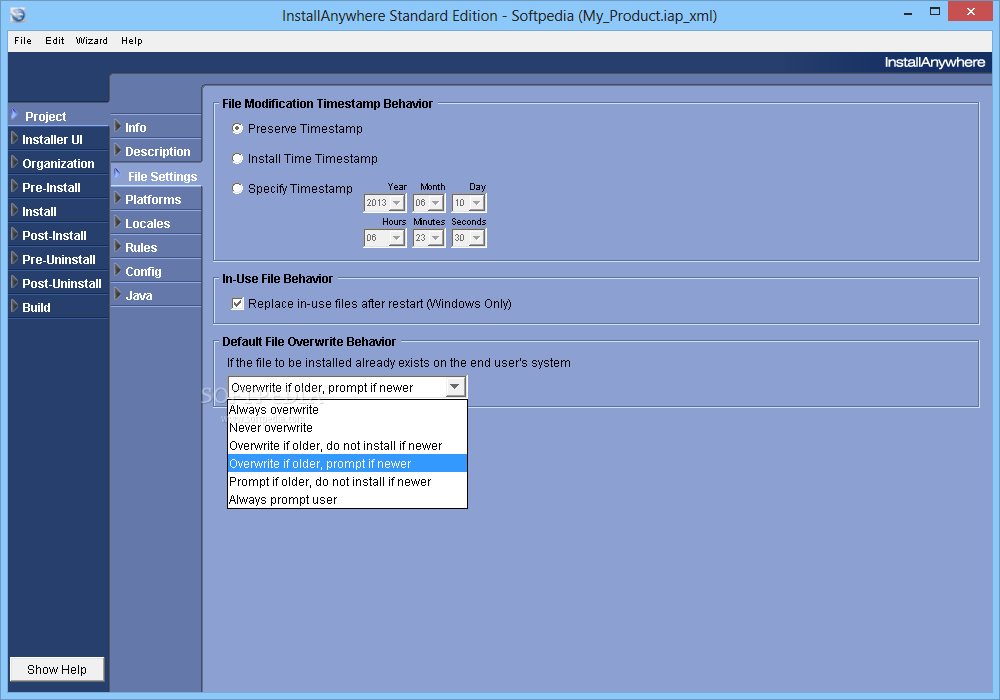This screenshot has width=1000, height=700.
Task: Maximize the InstallAnywhere window
Action: point(935,12)
